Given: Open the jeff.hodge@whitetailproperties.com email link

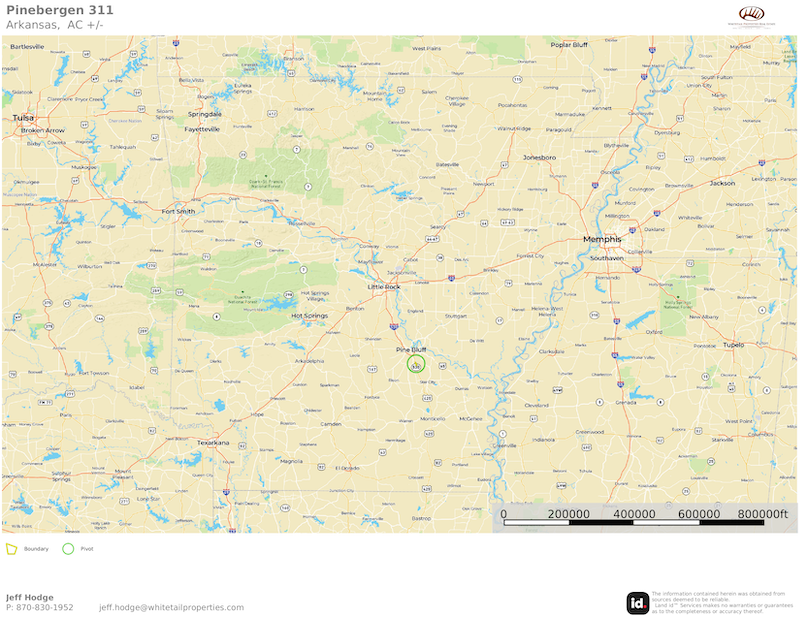Looking at the screenshot, I should coord(171,607).
